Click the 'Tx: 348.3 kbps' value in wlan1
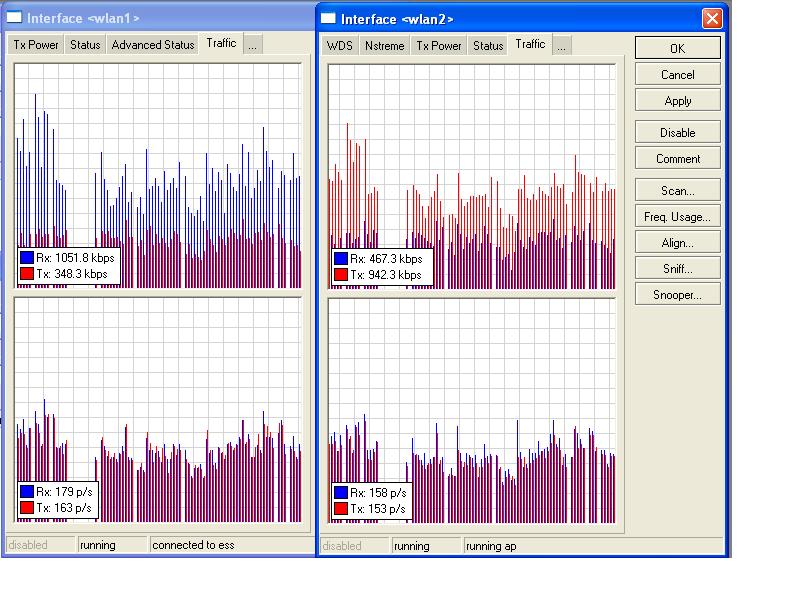 tap(72, 274)
